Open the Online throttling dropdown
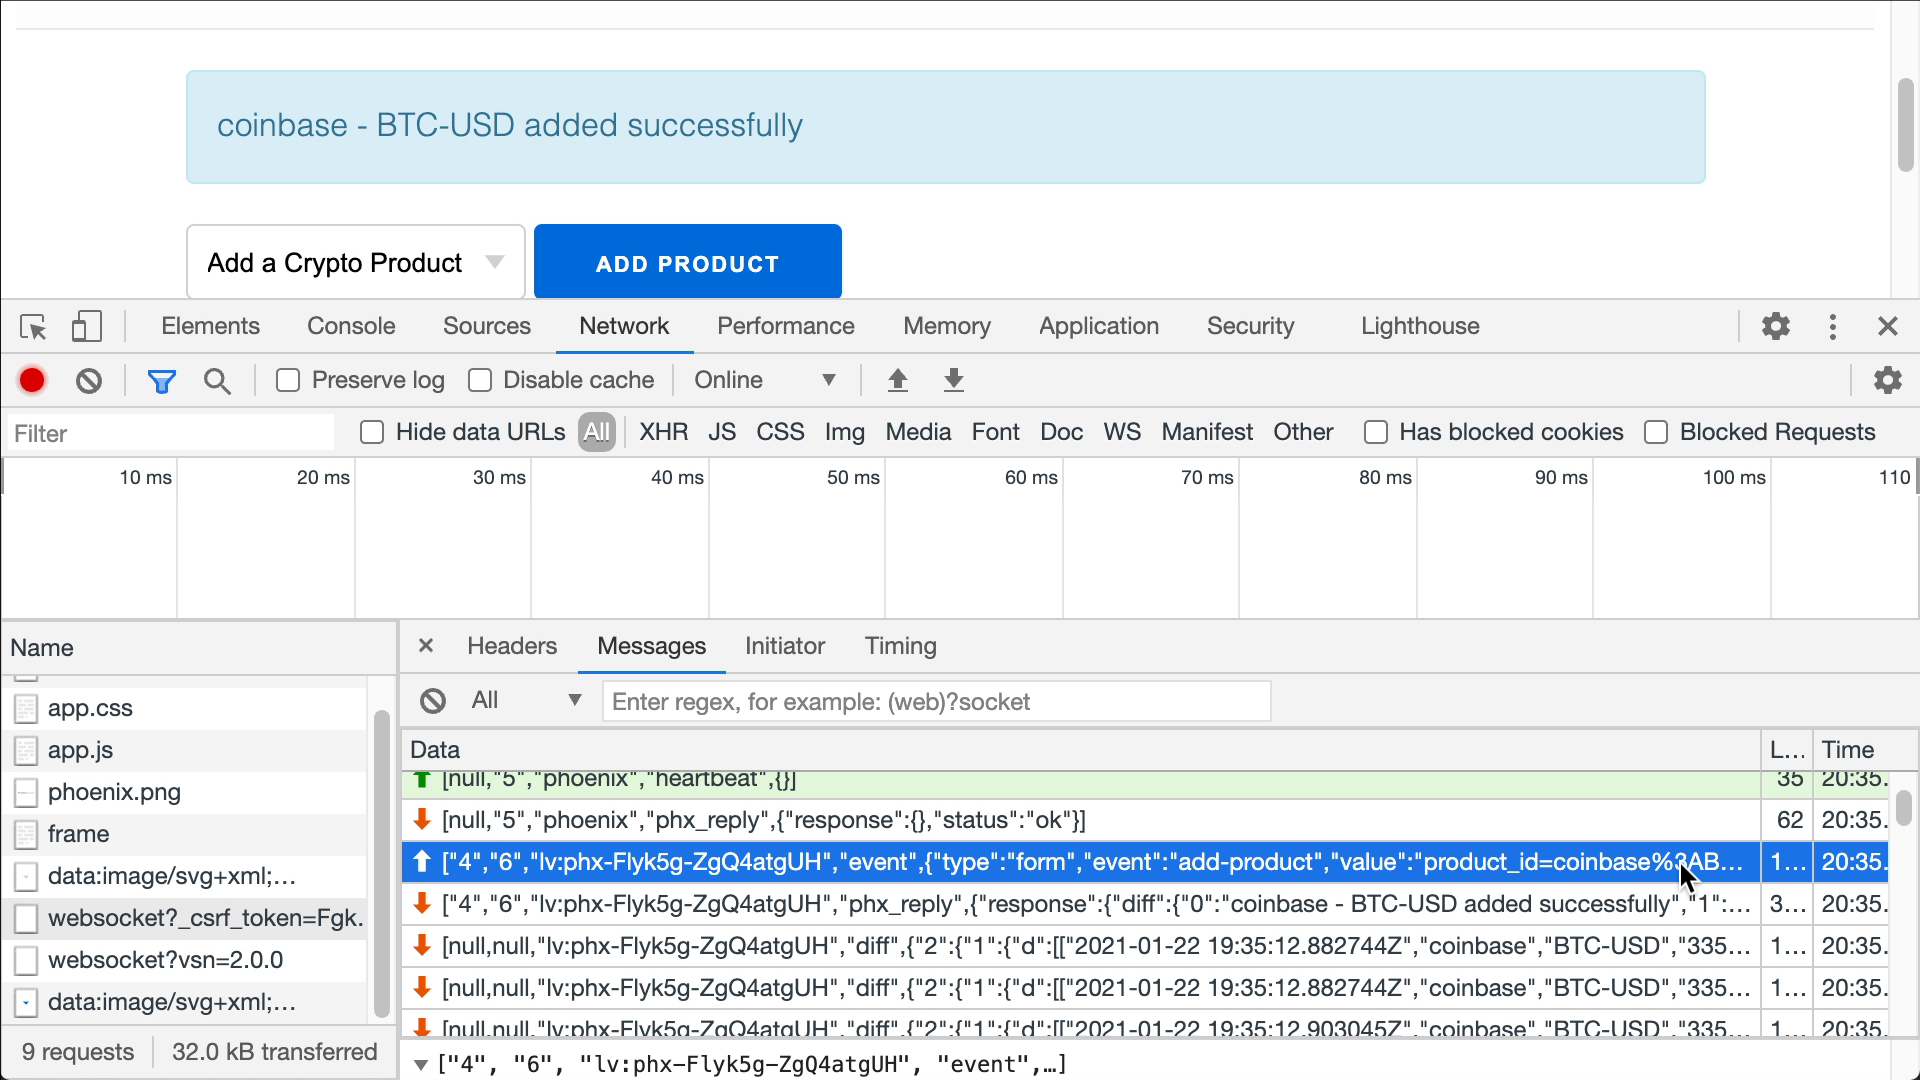 click(765, 380)
